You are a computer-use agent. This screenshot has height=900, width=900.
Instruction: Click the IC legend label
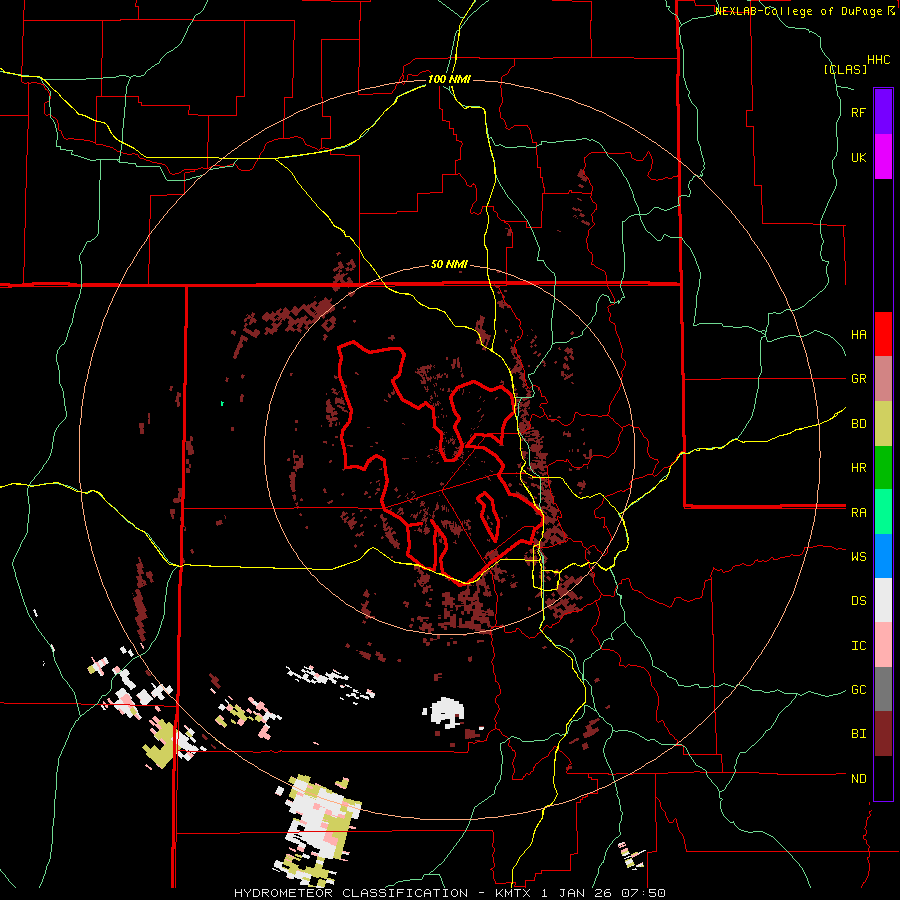tap(858, 646)
